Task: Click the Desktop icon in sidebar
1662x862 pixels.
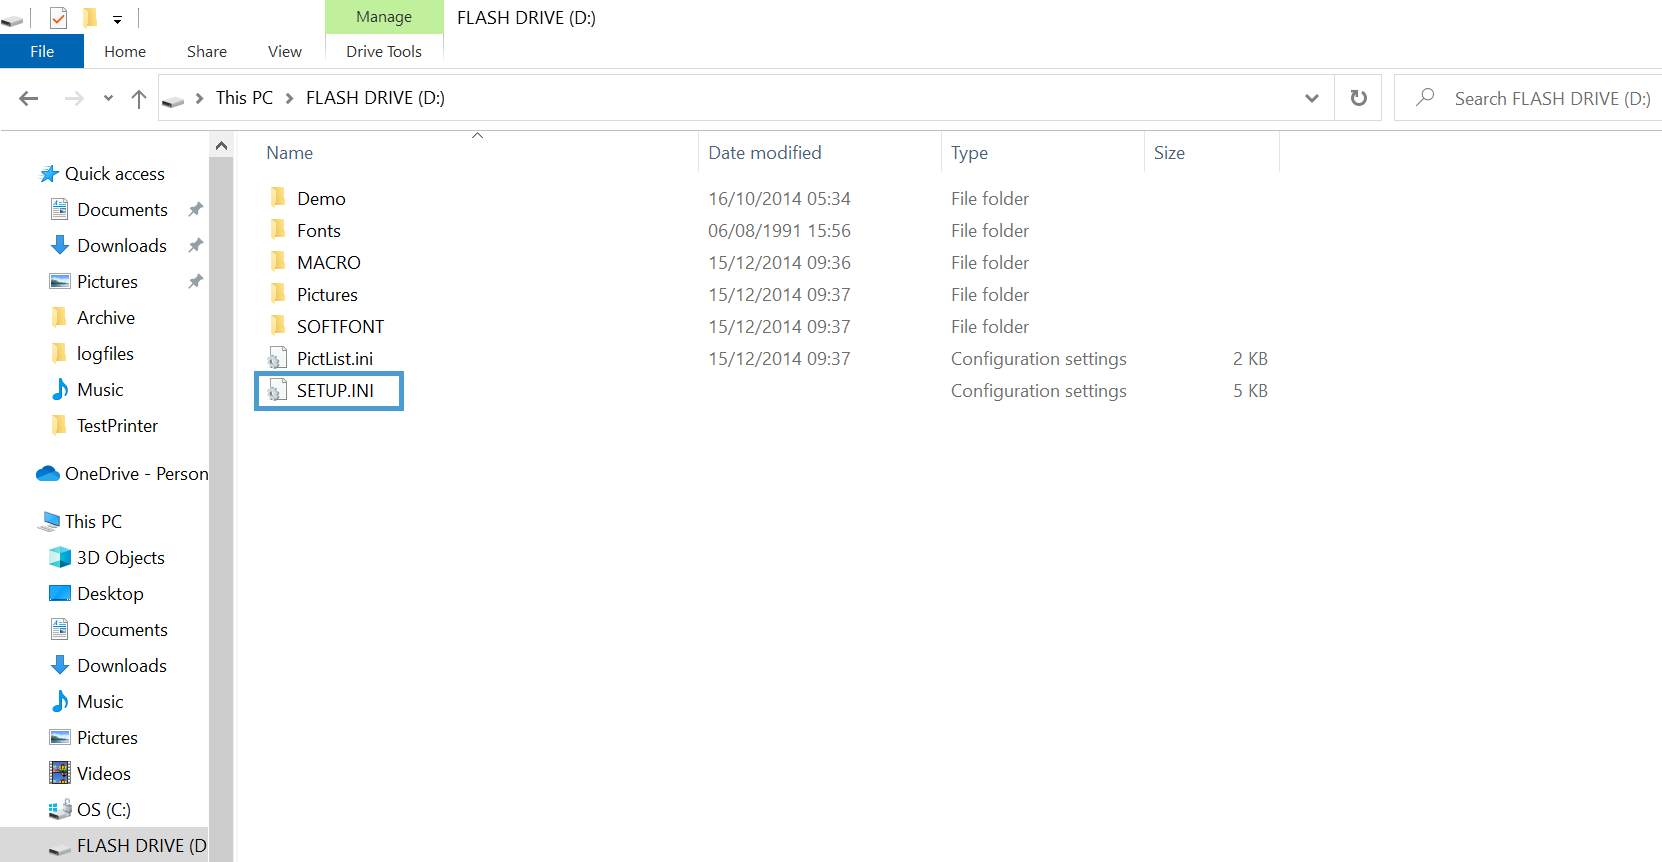Action: pyautogui.click(x=60, y=593)
